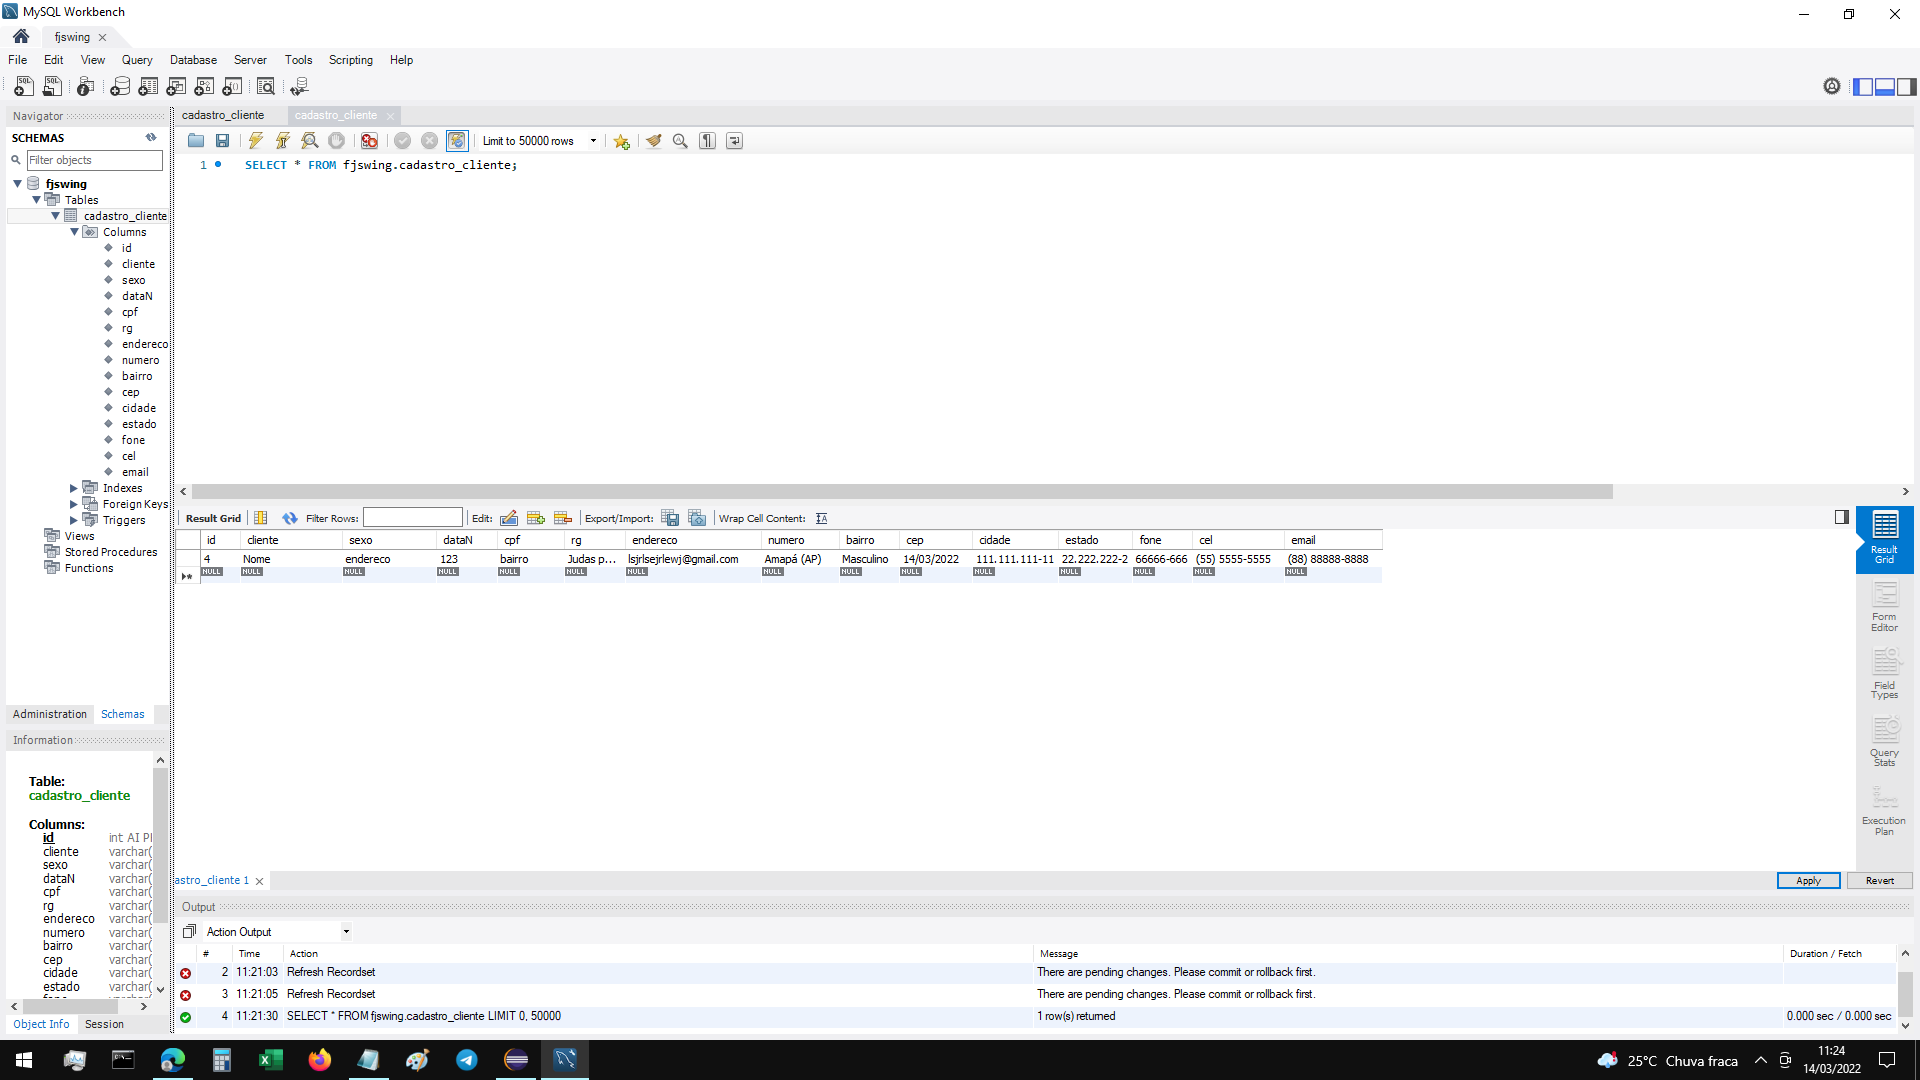Delete selected rows icon in result grid

pos(563,518)
